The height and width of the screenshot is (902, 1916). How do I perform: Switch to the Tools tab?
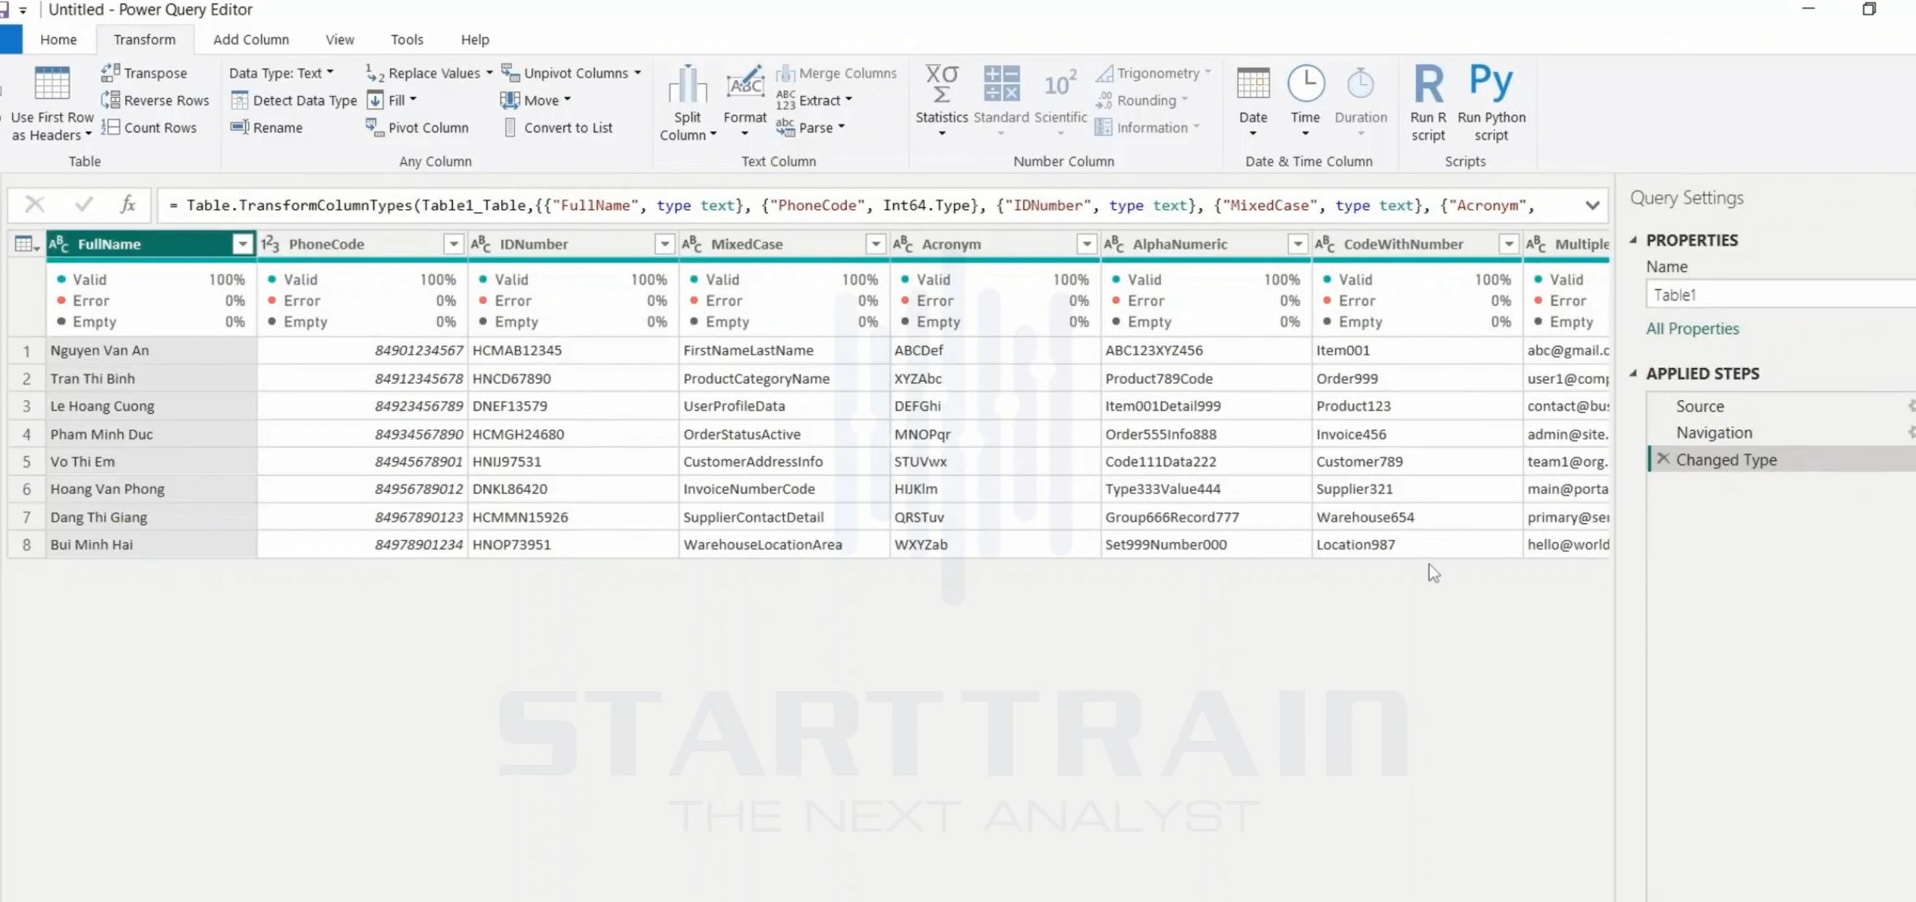point(407,39)
